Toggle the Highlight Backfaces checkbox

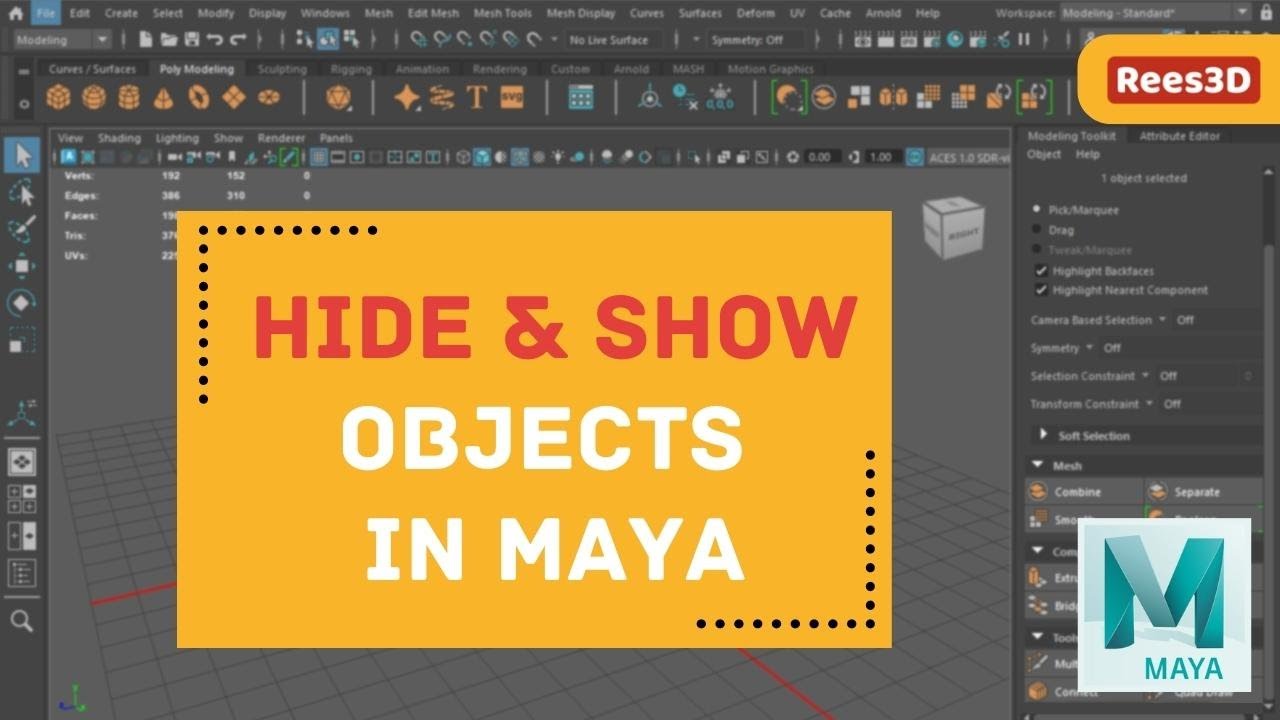(x=1041, y=271)
